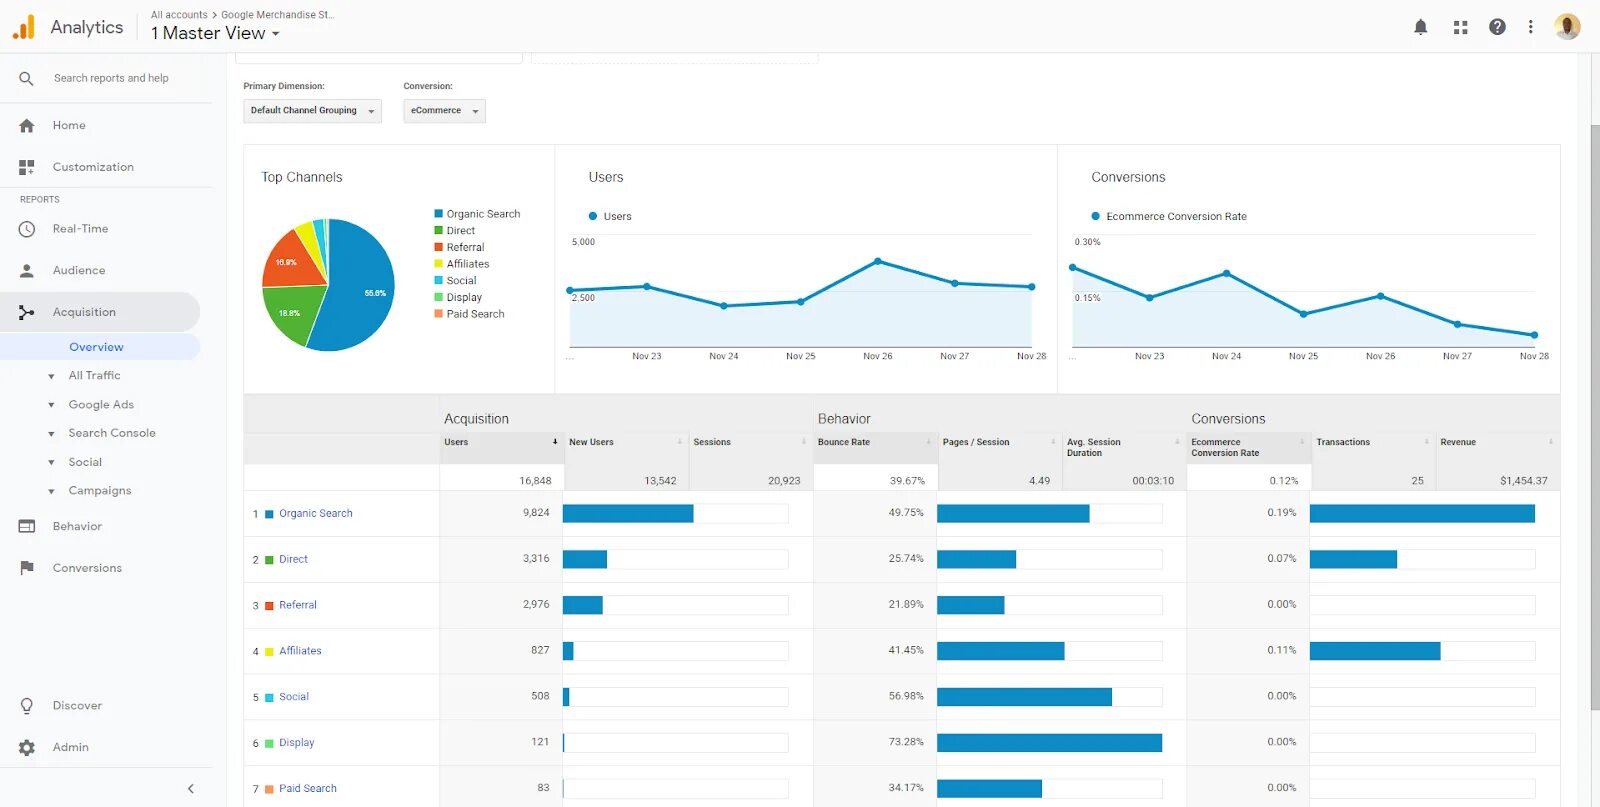Open the Affiliates channel link in table
Screen dimensions: 1600x807
point(300,651)
